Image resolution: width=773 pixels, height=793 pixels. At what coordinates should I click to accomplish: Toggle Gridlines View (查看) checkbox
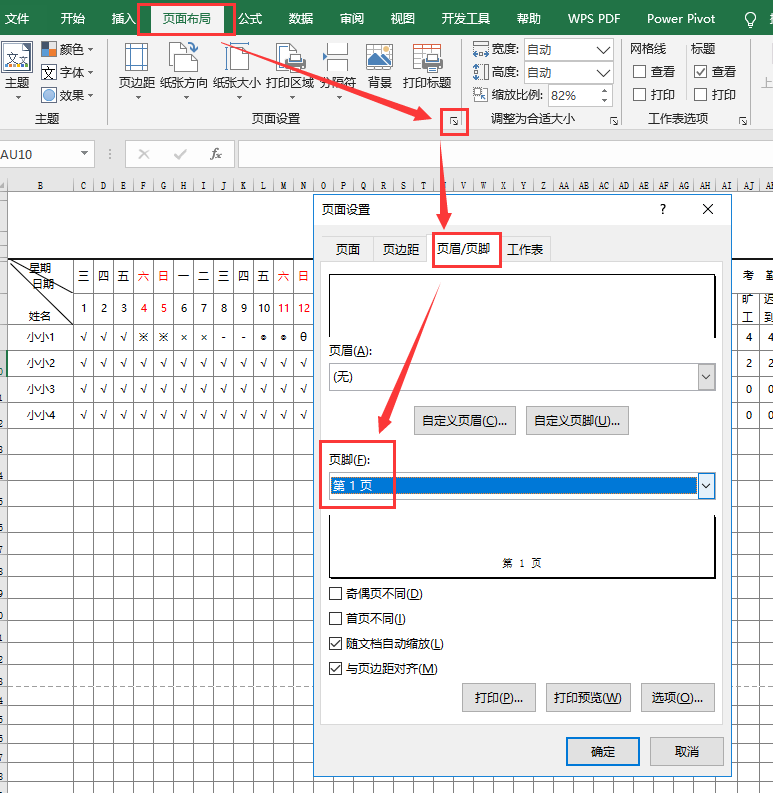point(639,72)
